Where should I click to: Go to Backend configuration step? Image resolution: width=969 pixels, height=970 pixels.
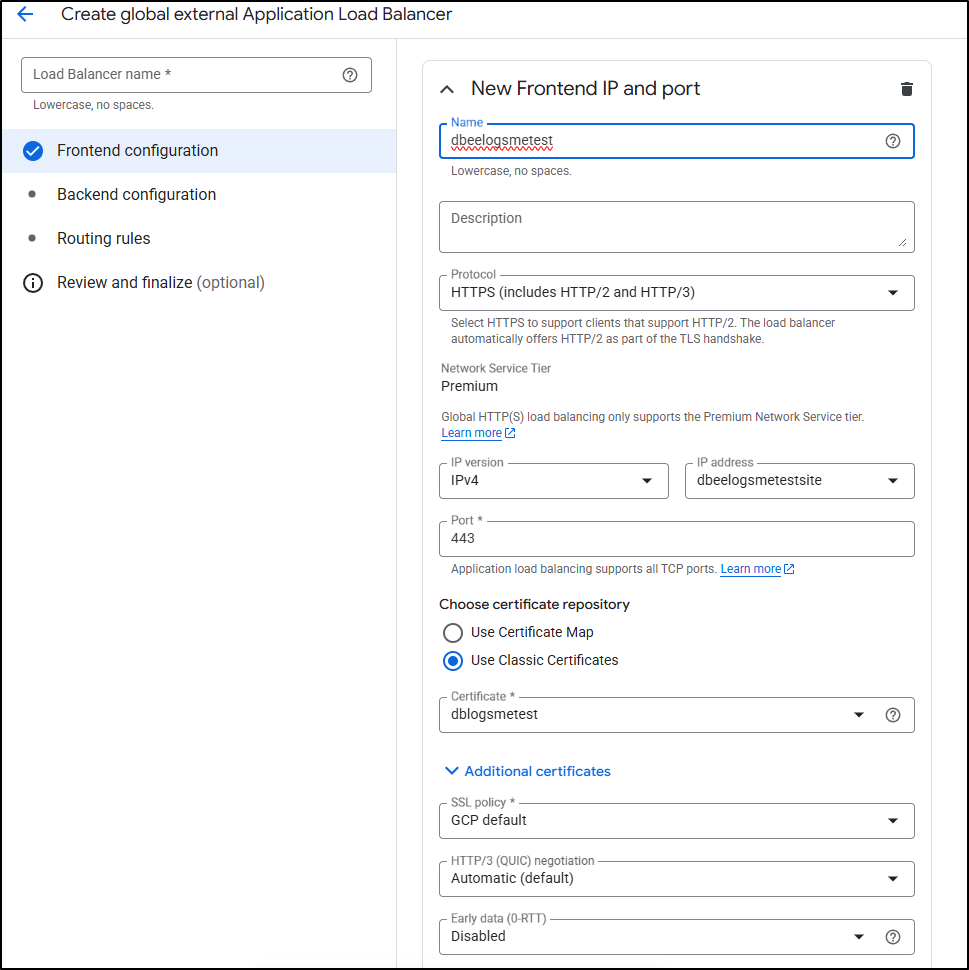(136, 195)
